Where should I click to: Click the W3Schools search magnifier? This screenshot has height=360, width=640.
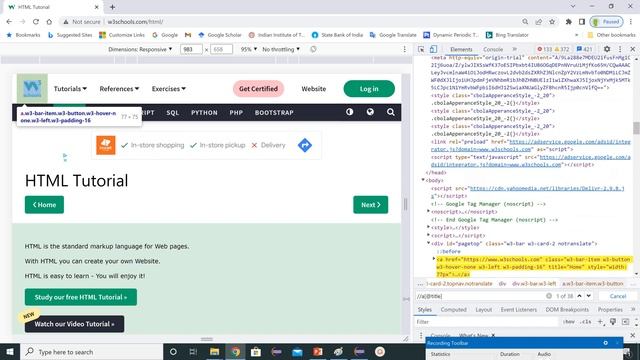coord(391,112)
